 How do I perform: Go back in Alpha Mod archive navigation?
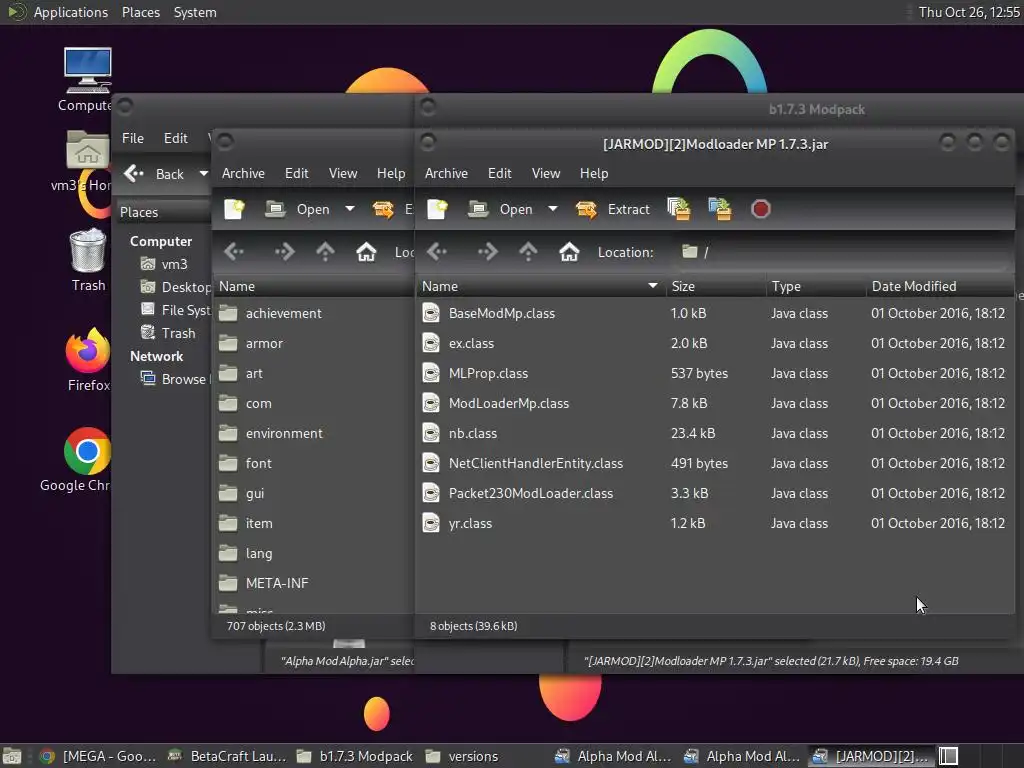click(x=234, y=252)
